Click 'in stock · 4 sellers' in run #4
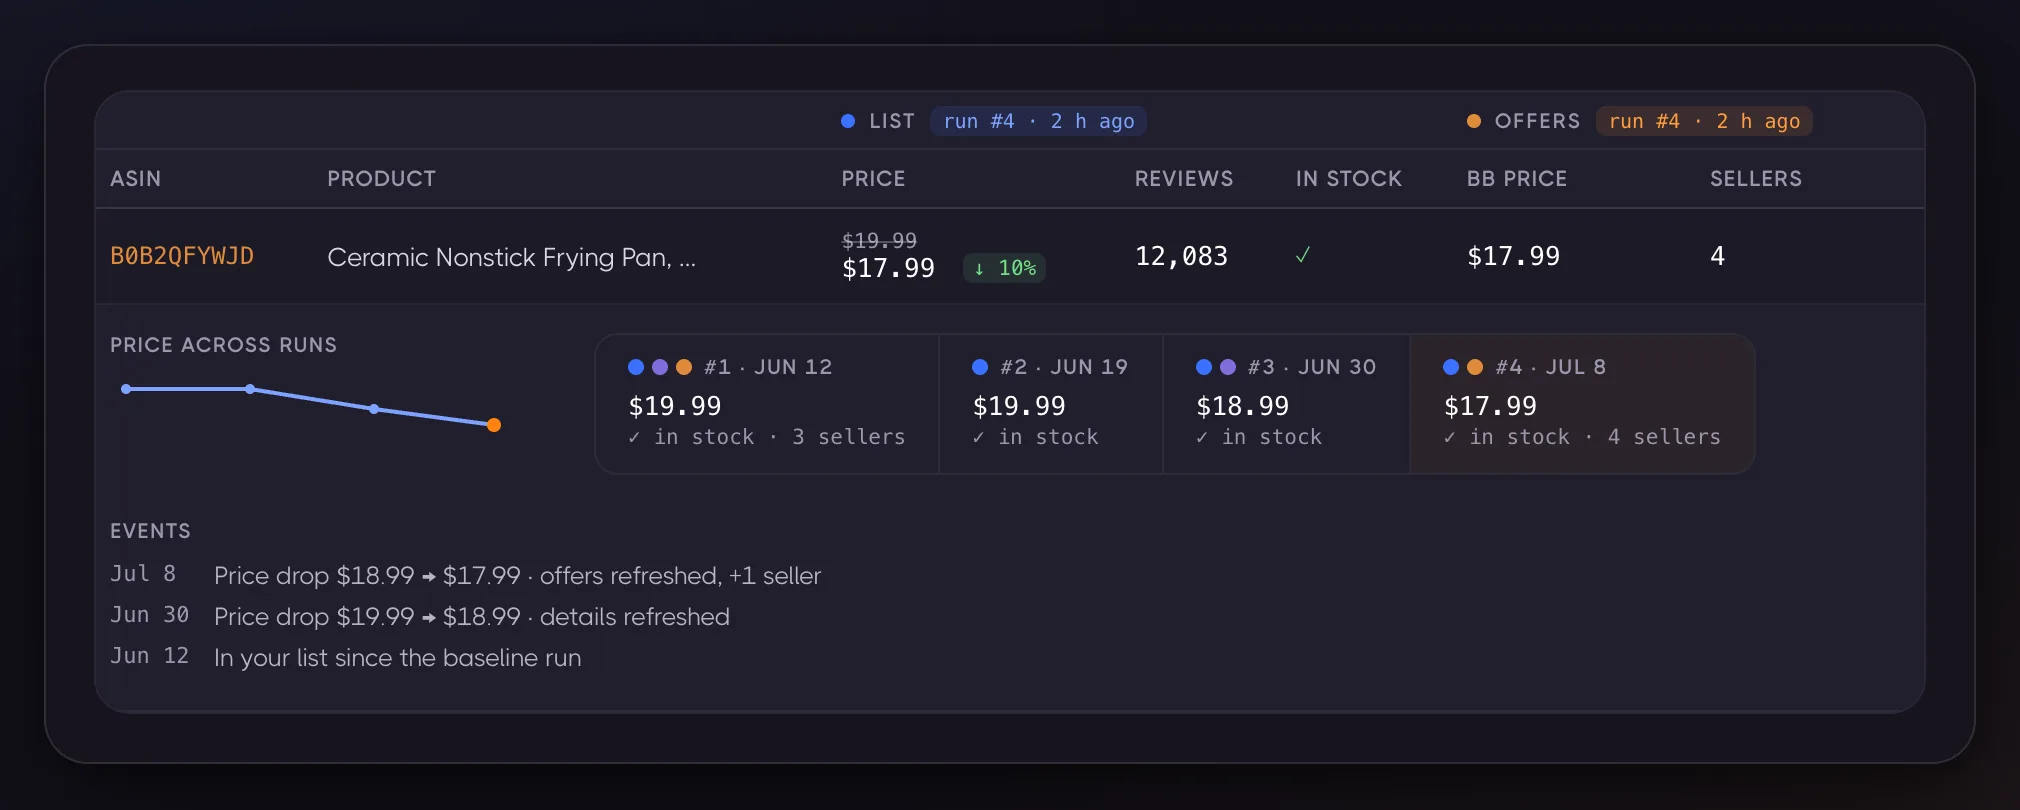The height and width of the screenshot is (810, 2020). pyautogui.click(x=1582, y=437)
